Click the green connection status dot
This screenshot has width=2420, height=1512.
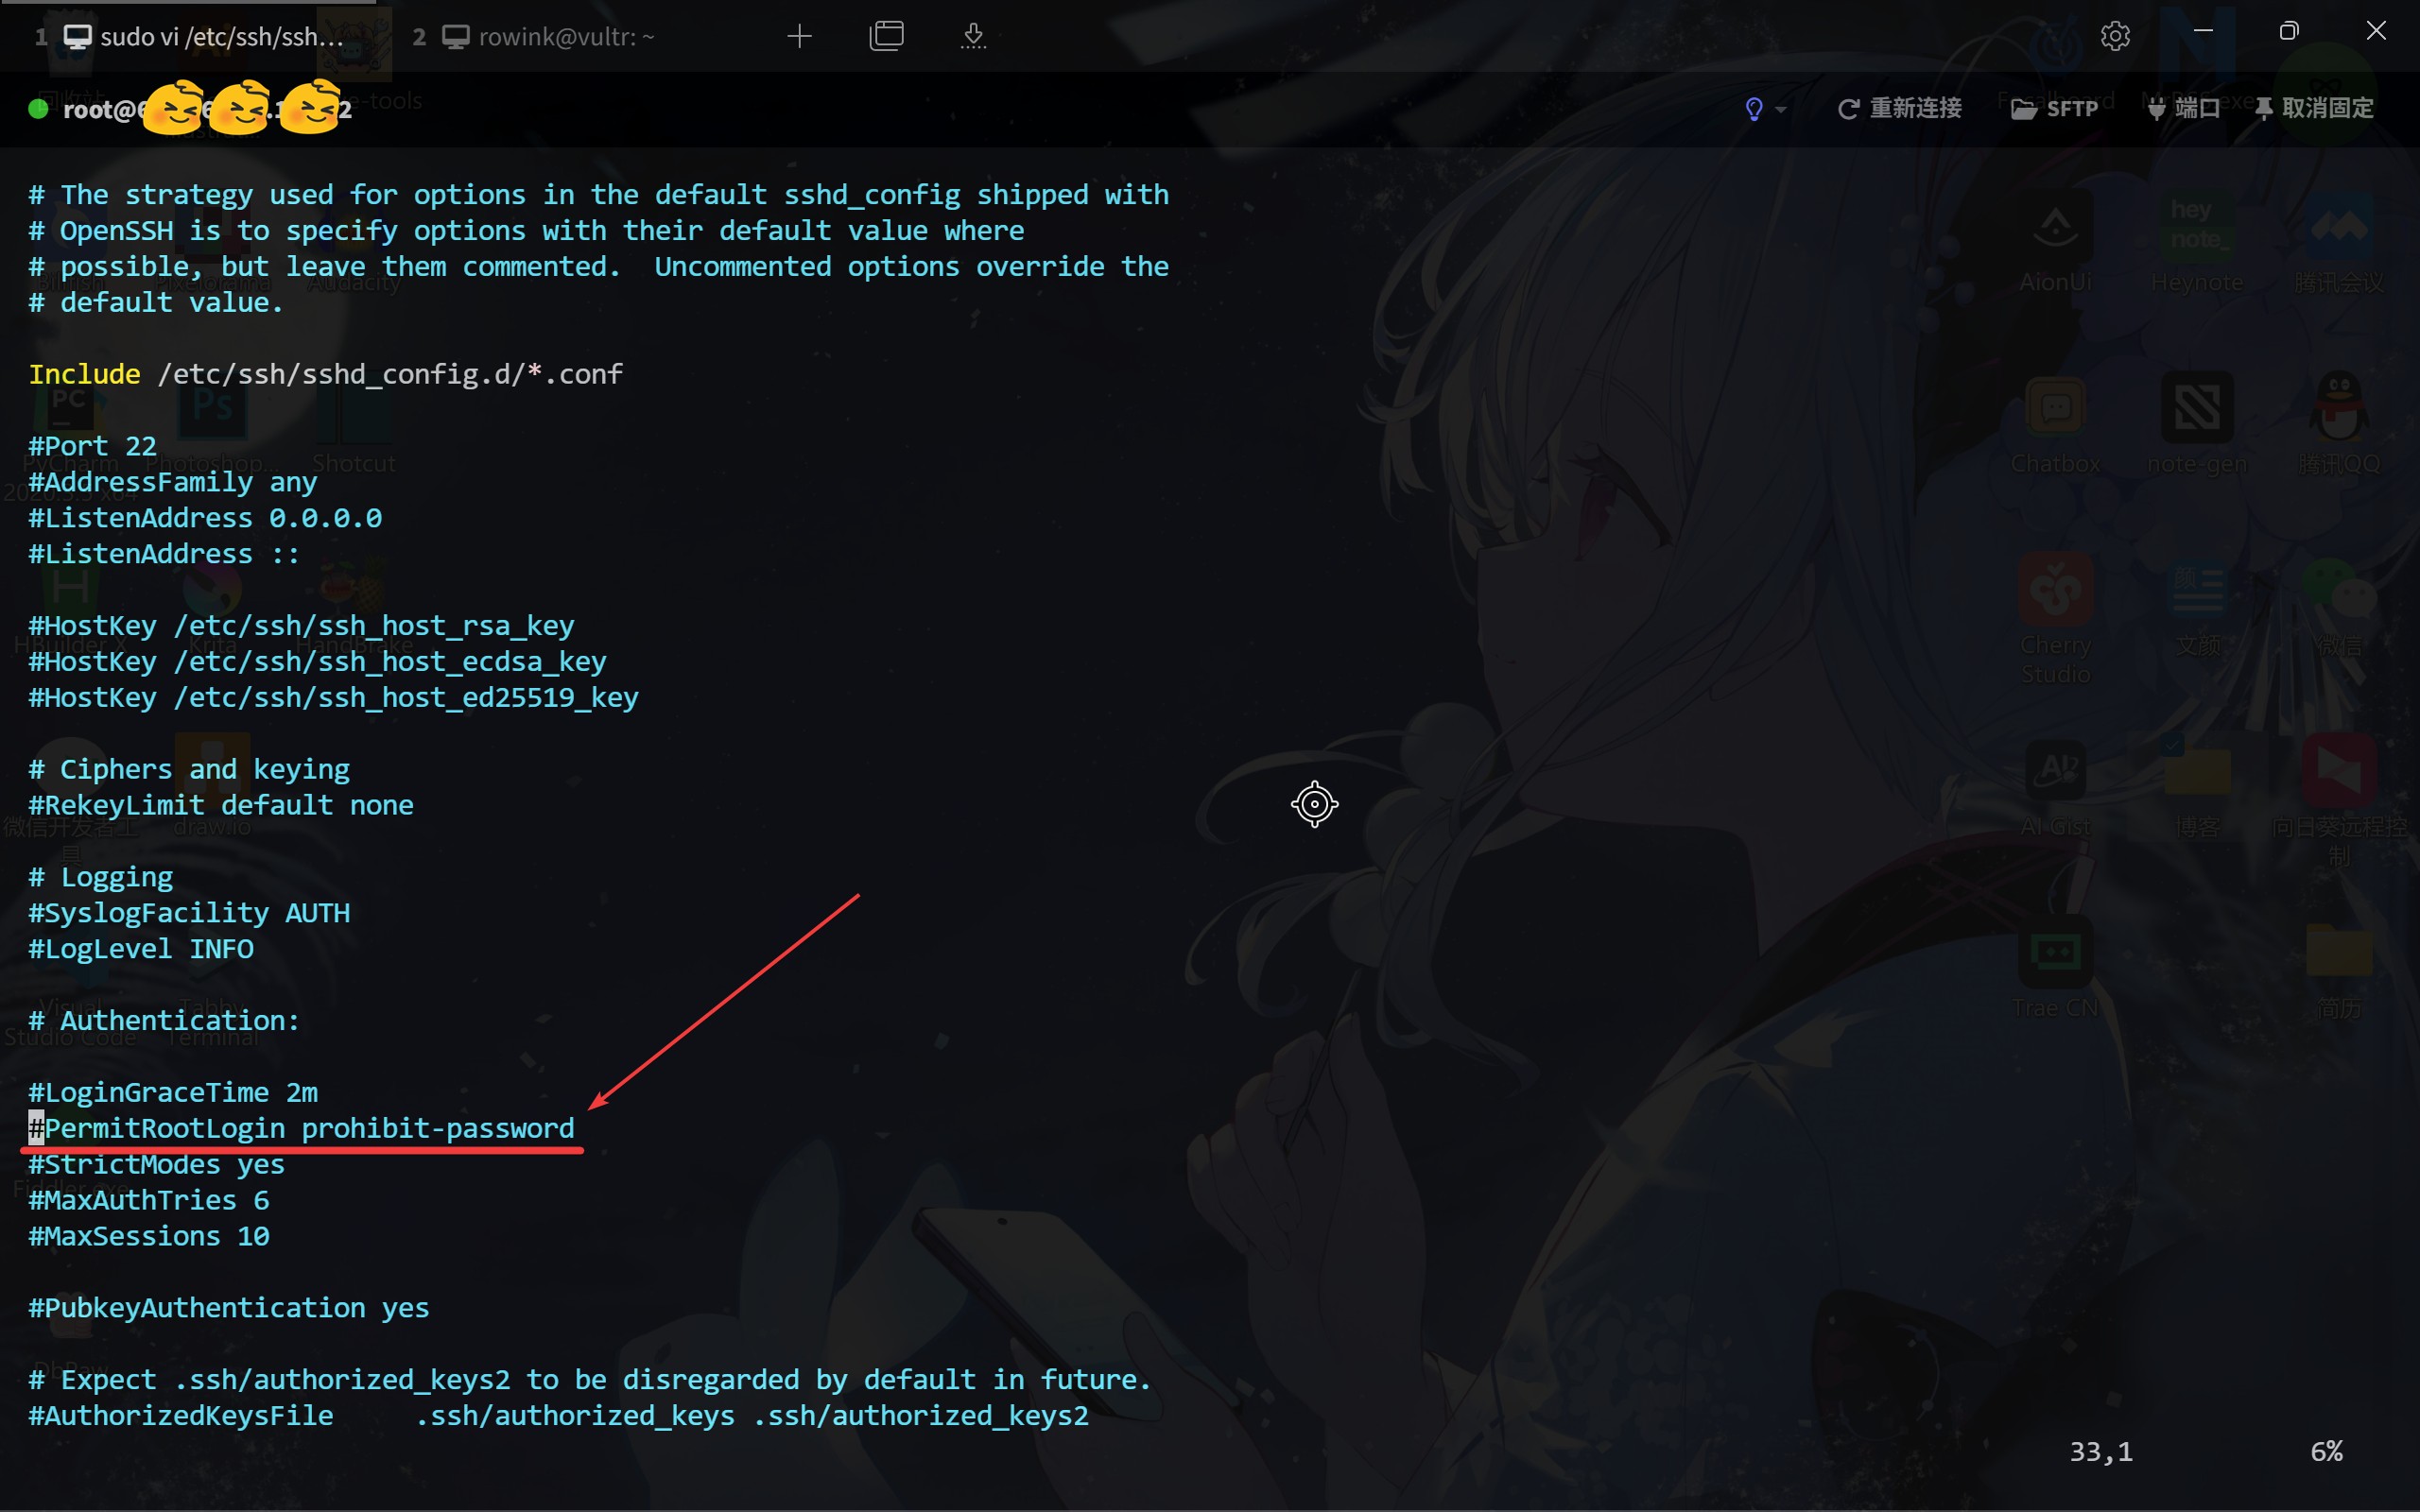(38, 108)
